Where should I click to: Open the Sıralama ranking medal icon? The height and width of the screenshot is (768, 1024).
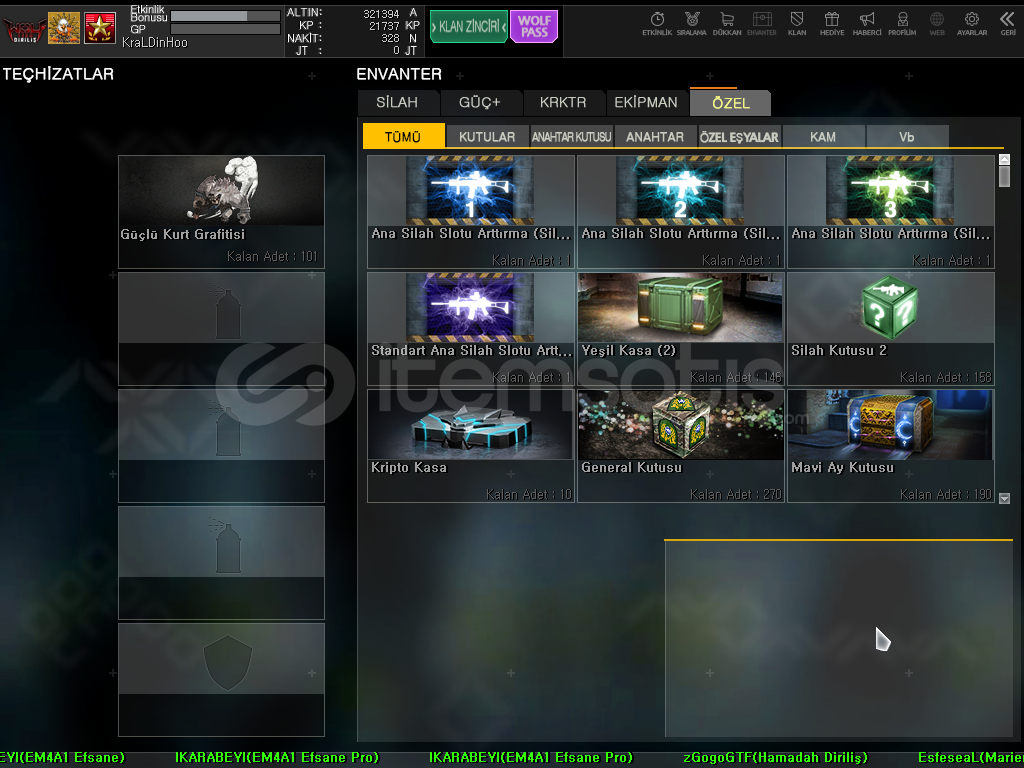[692, 24]
